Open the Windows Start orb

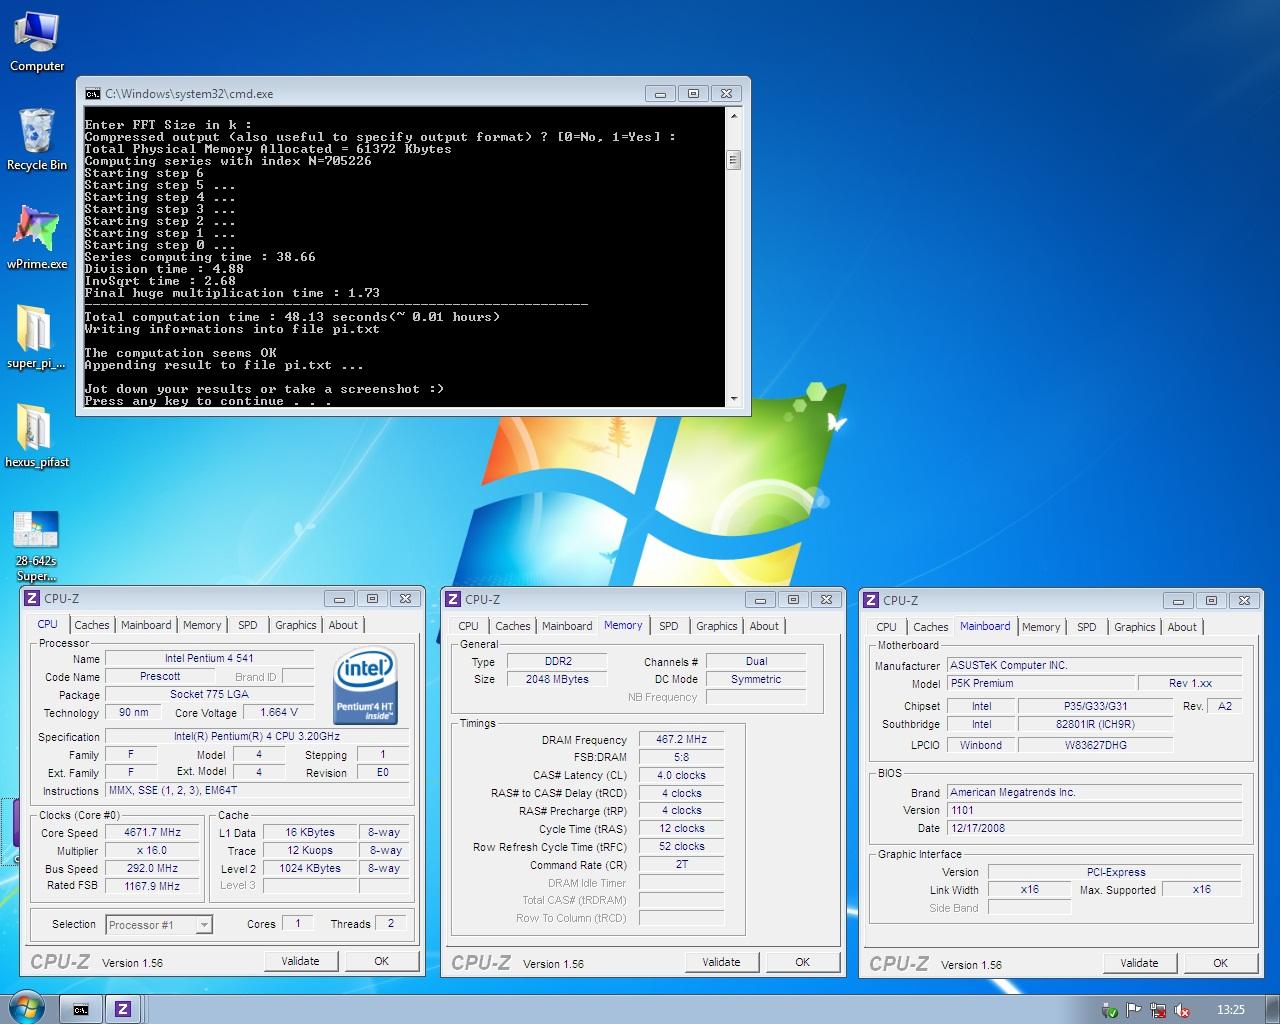click(26, 1008)
